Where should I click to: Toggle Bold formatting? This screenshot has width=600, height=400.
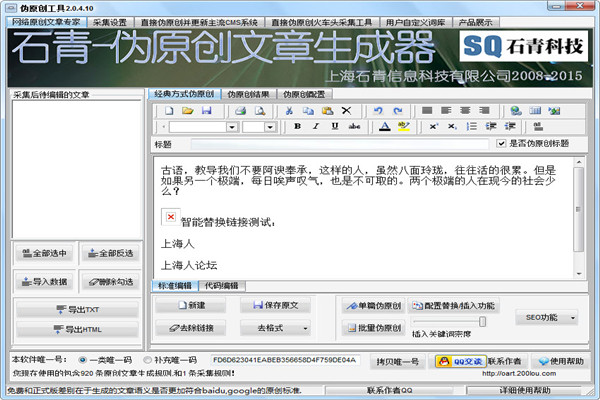pos(296,127)
